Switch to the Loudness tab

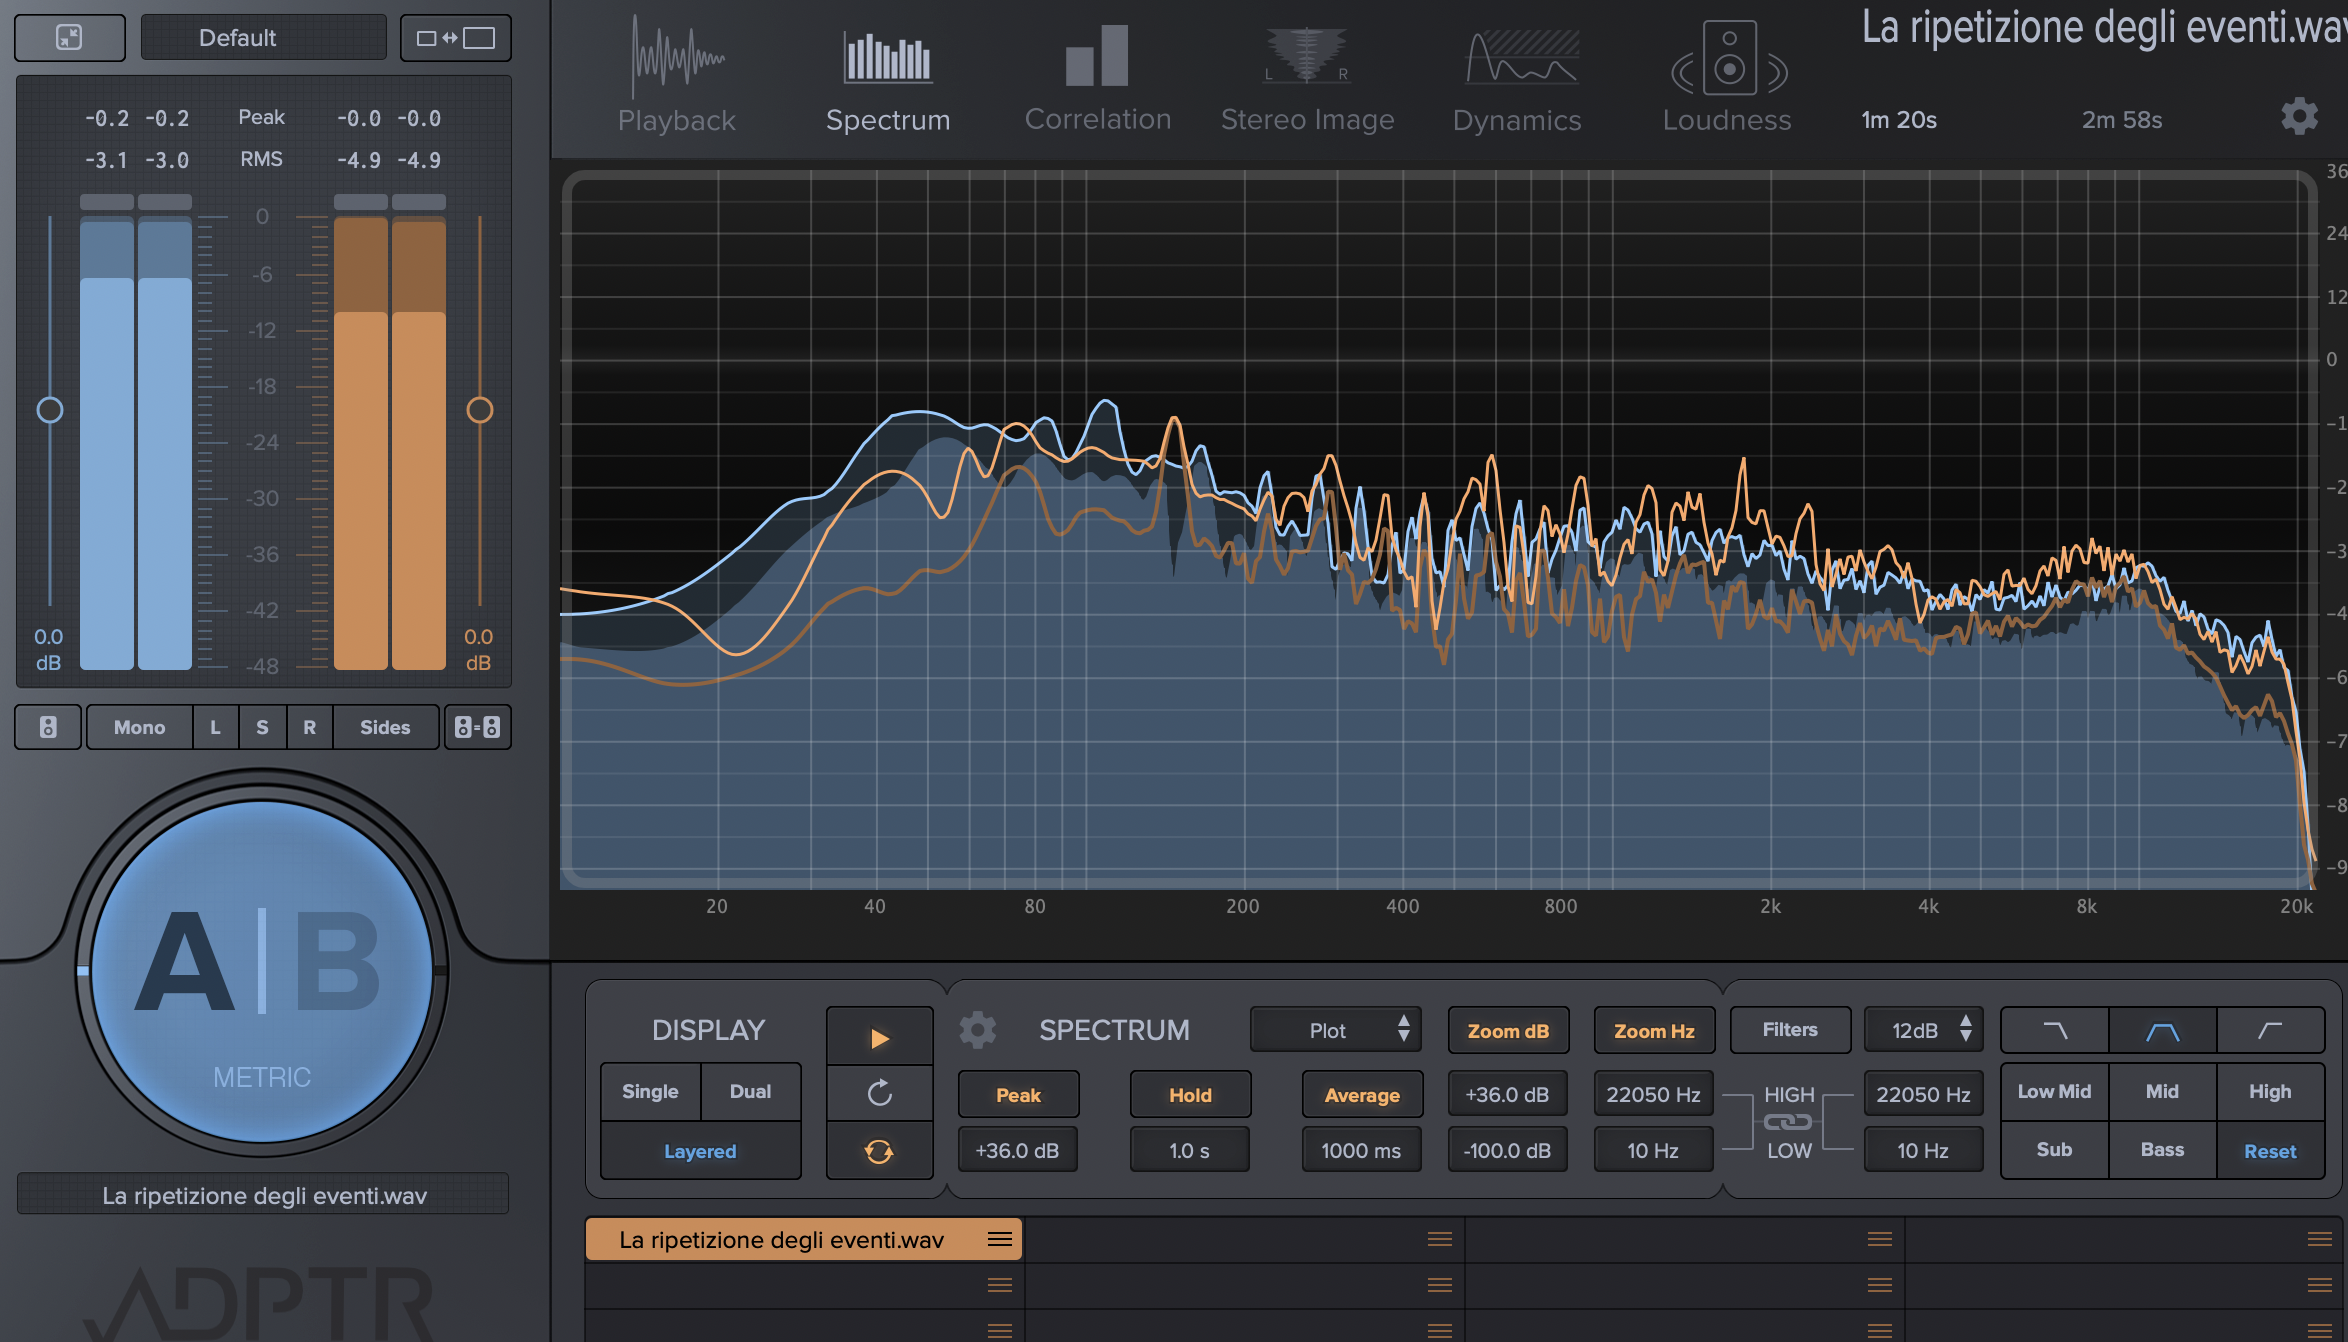coord(1727,80)
